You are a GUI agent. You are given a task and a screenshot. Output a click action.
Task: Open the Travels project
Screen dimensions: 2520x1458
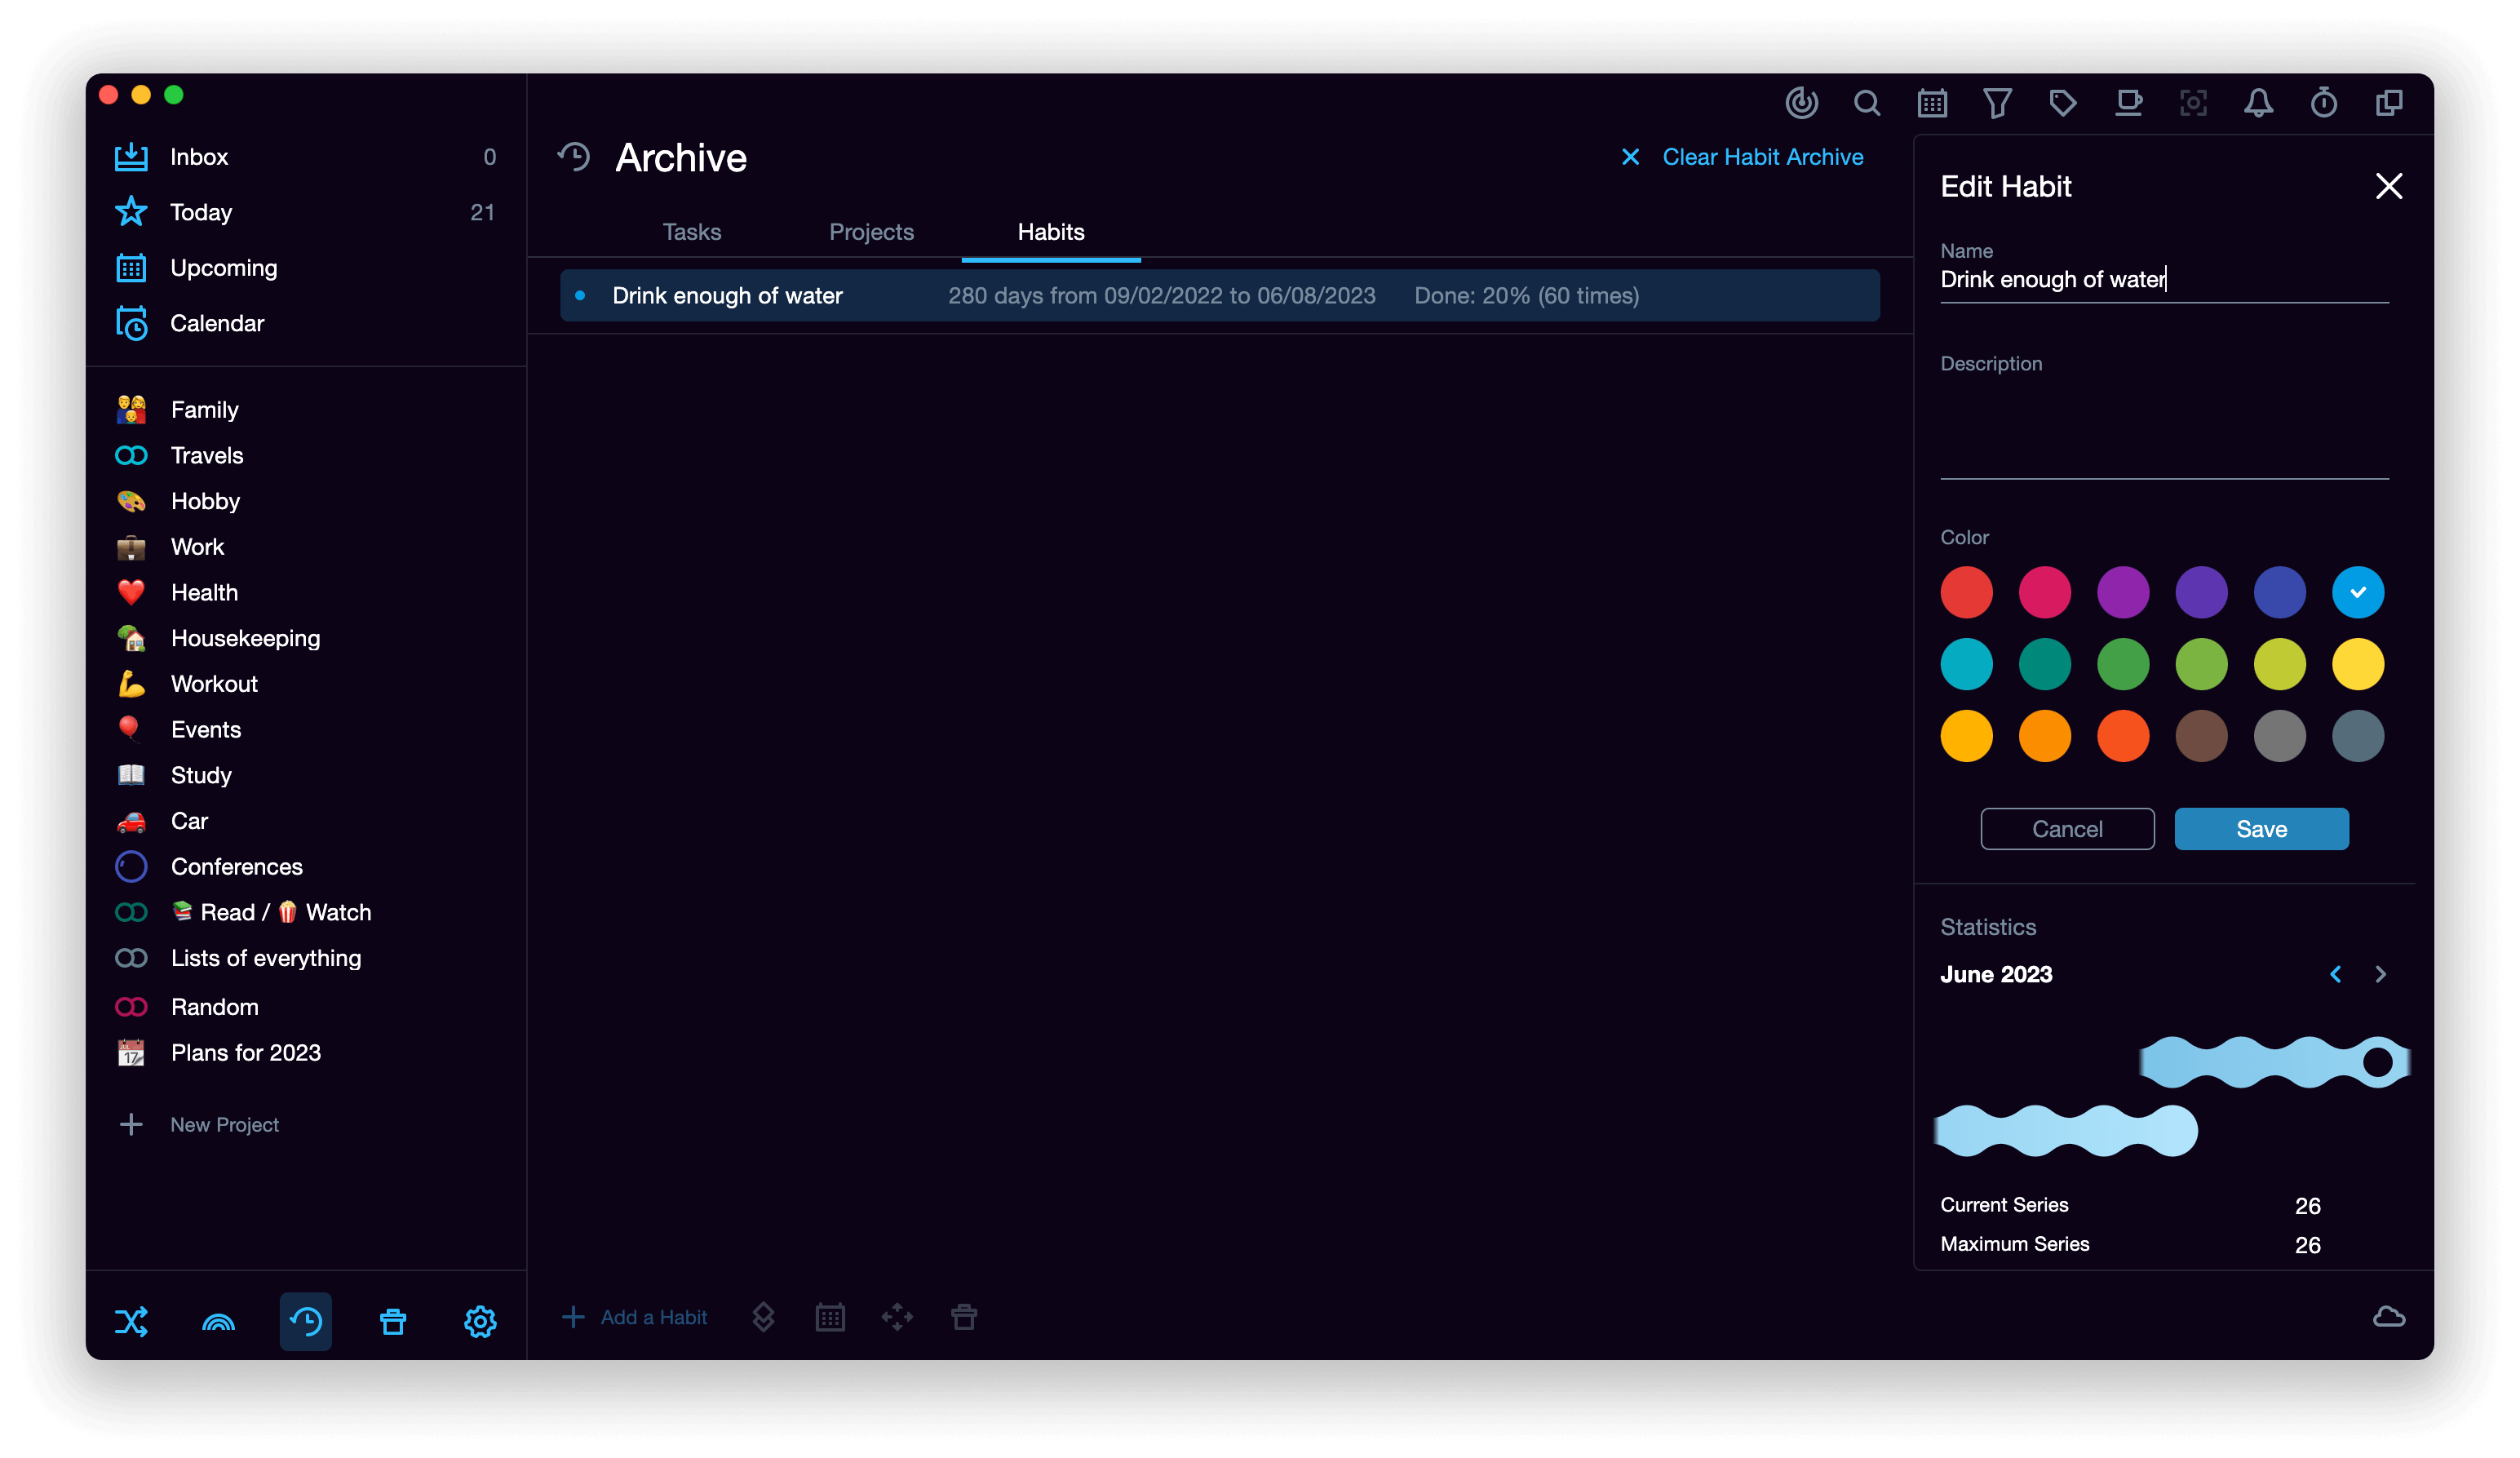(306, 455)
